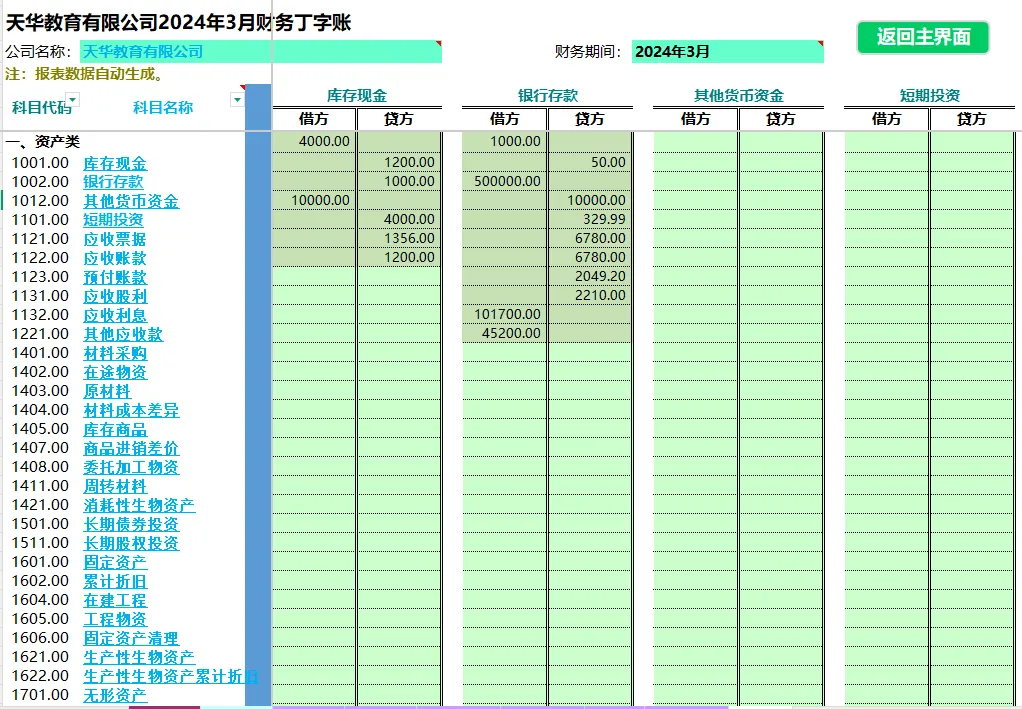
Task: Open the 科目名称 filter dropdown
Action: (237, 100)
